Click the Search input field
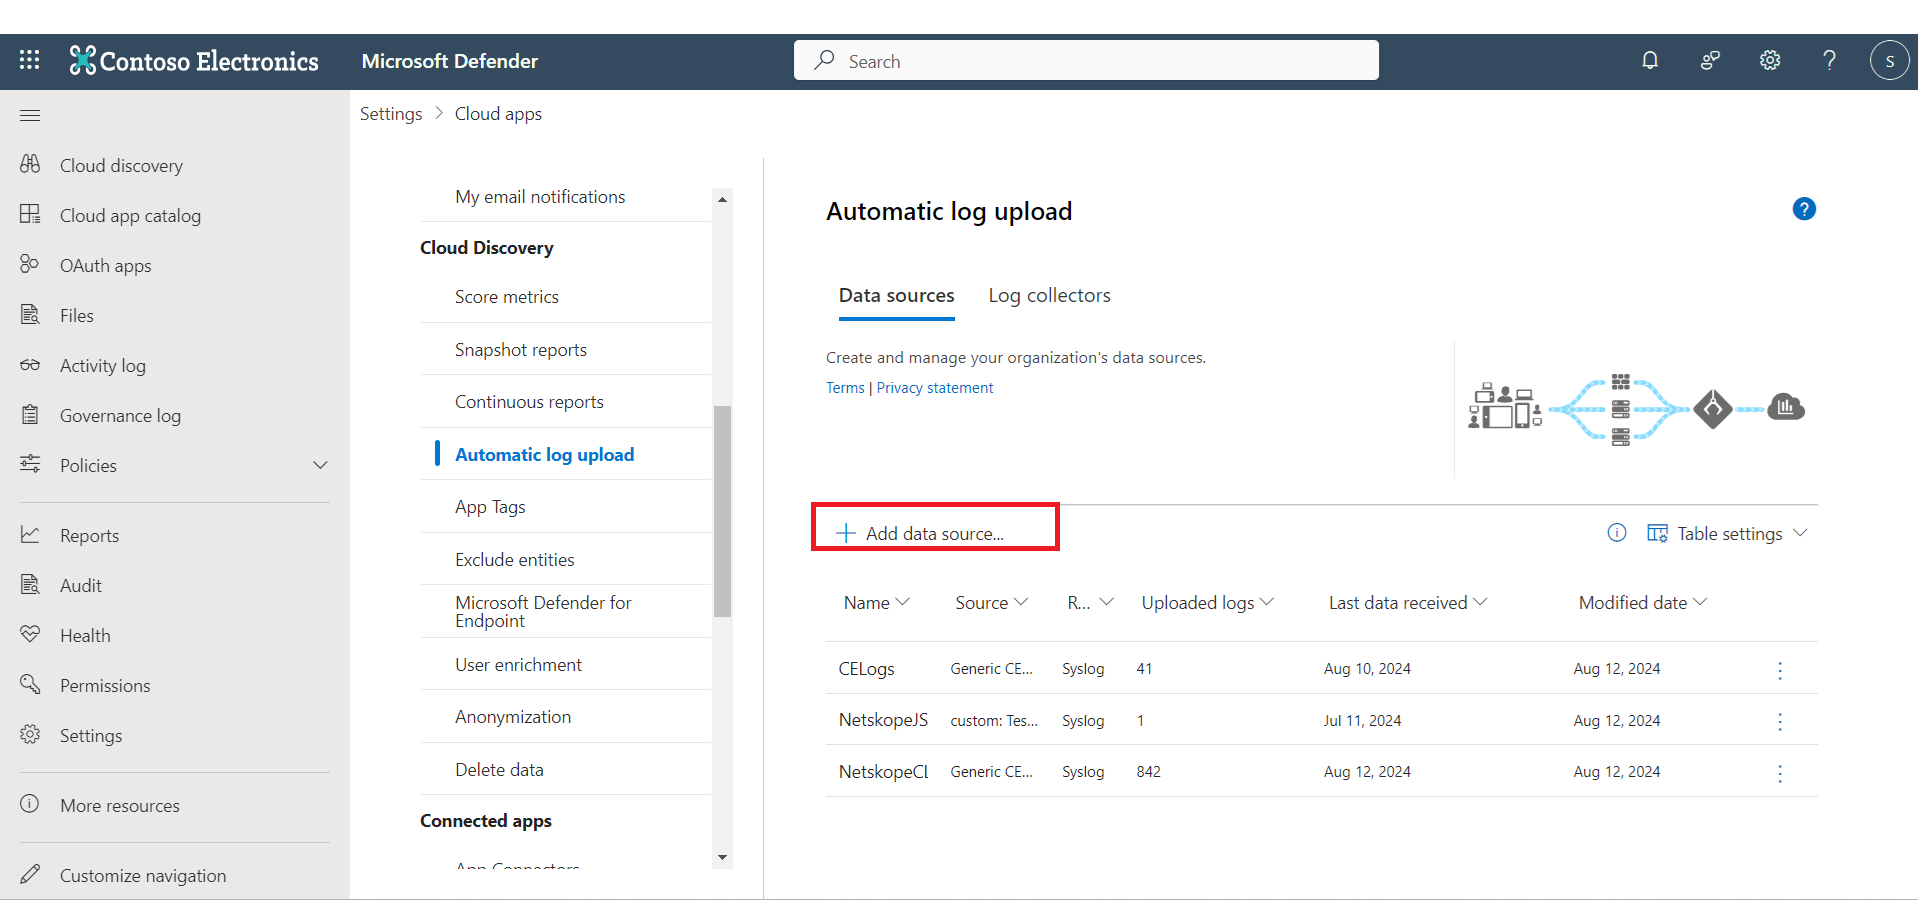Image resolution: width=1918 pixels, height=920 pixels. pyautogui.click(x=1086, y=60)
